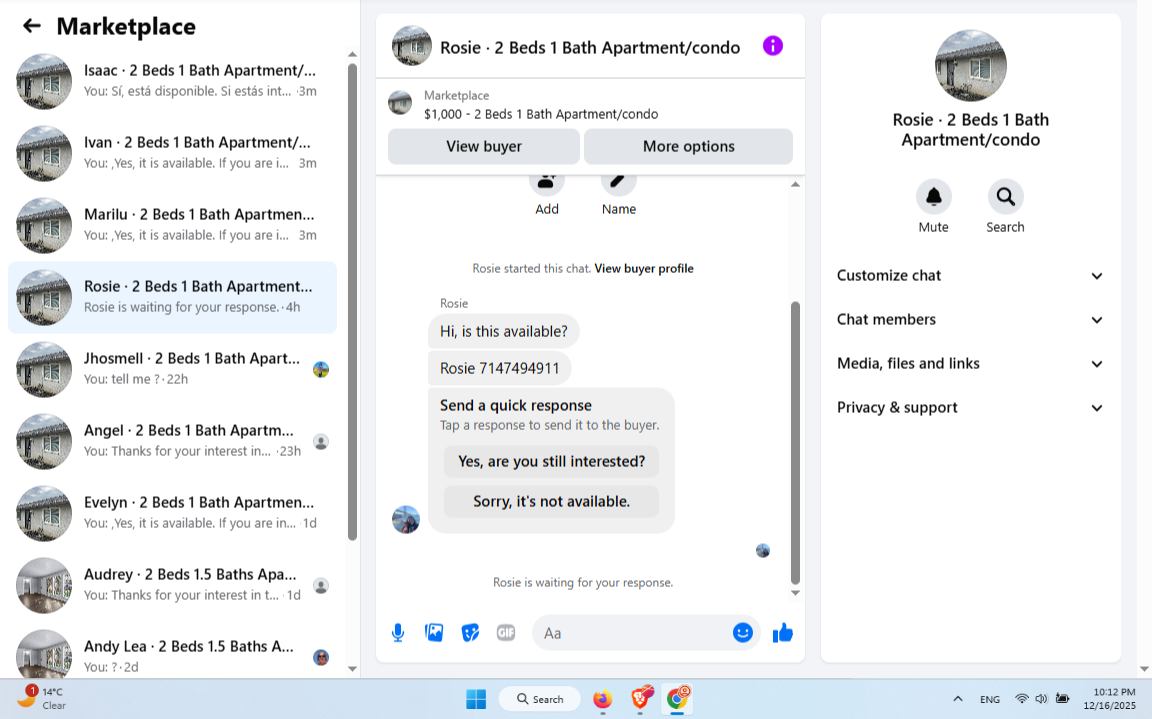
Task: Search in conversation using magnifier icon
Action: 1005,197
